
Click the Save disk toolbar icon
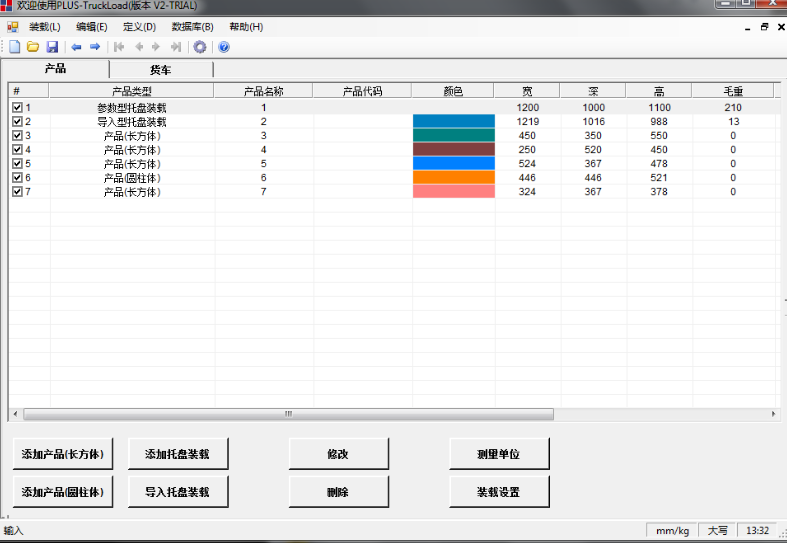click(52, 47)
